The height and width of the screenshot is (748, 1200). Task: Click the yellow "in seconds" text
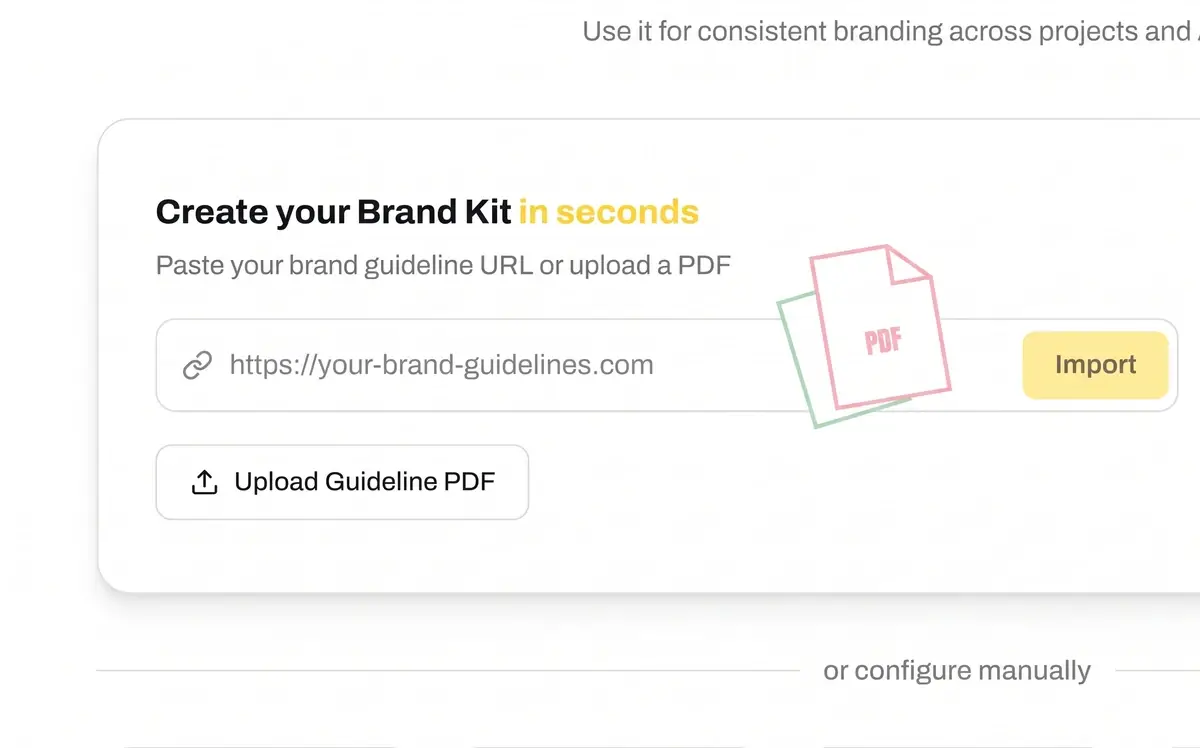[609, 212]
